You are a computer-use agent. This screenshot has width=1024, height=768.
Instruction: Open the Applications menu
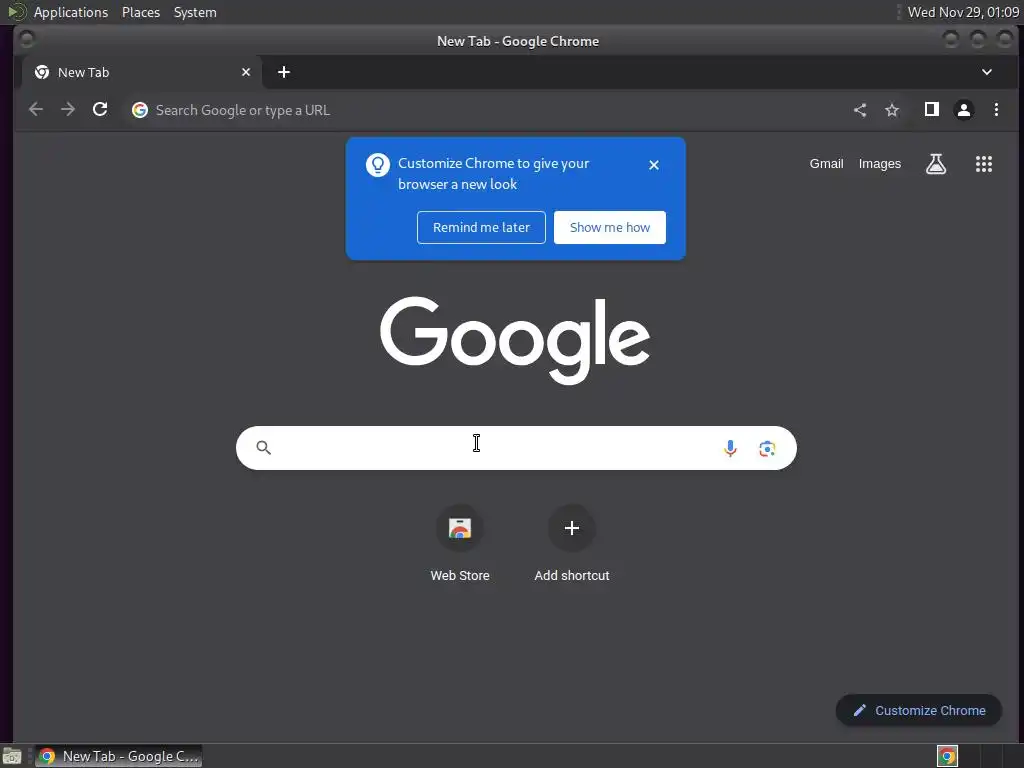pos(71,12)
